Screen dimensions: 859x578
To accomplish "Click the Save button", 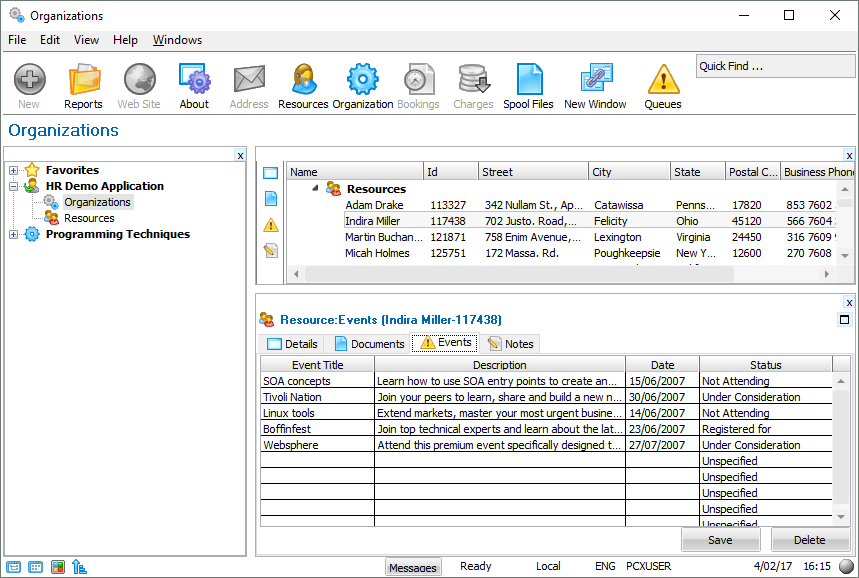I will coord(720,540).
